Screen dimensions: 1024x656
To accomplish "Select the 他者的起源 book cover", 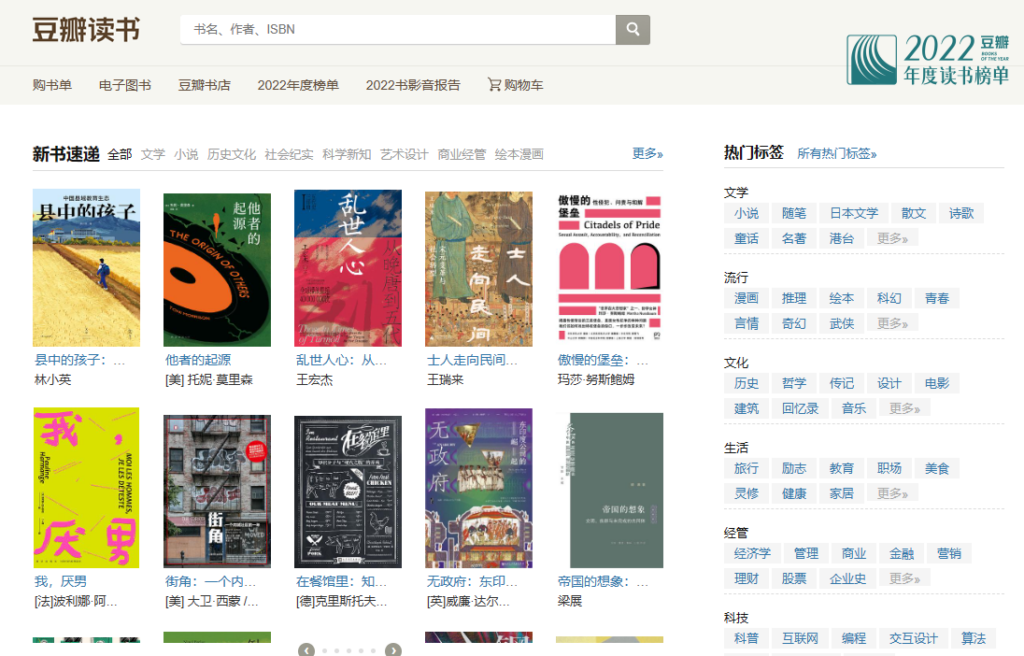I will [x=217, y=270].
